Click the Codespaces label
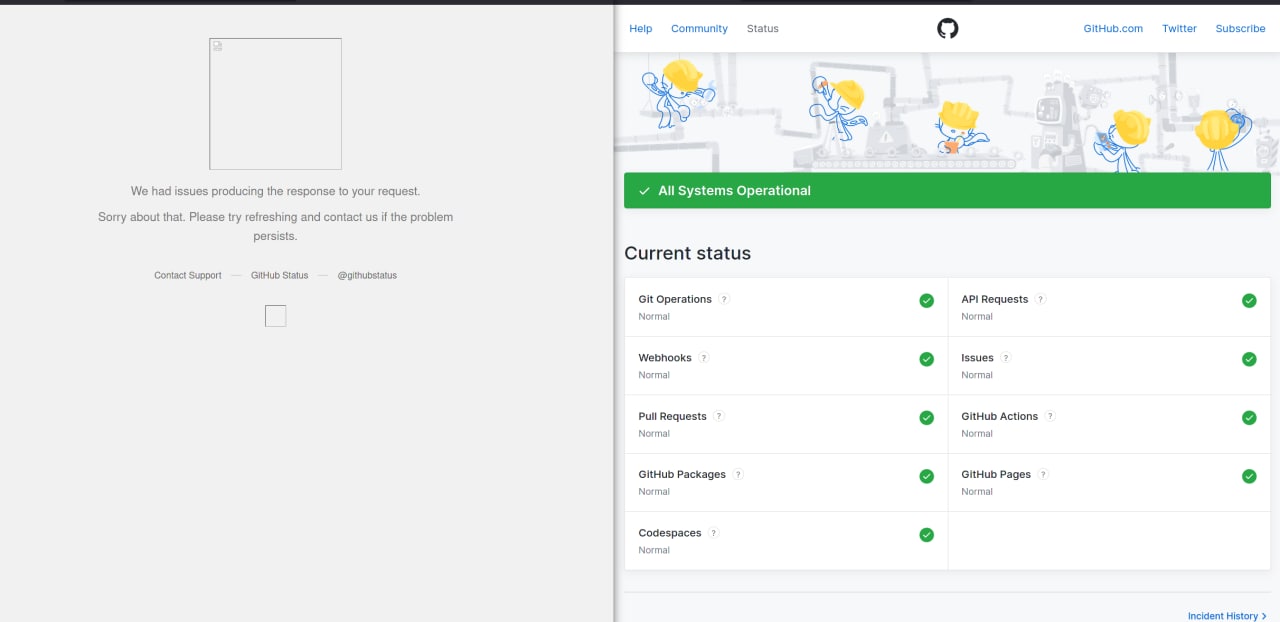 [x=670, y=533]
